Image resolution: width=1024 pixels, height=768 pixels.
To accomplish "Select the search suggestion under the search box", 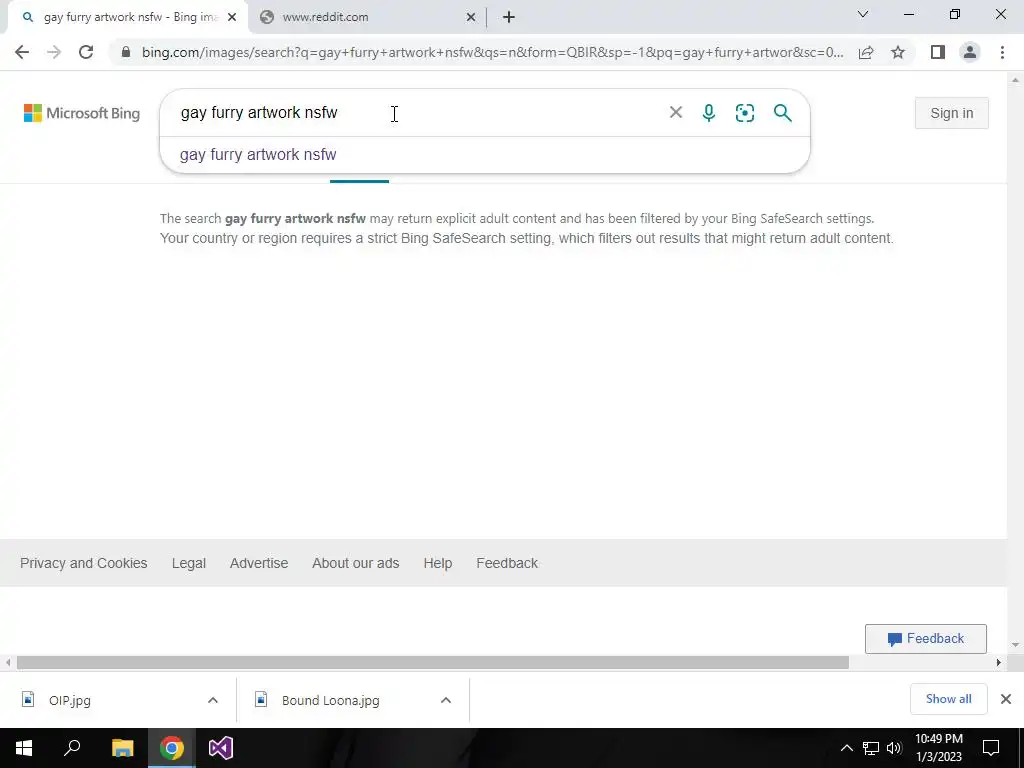I will pyautogui.click(x=485, y=155).
